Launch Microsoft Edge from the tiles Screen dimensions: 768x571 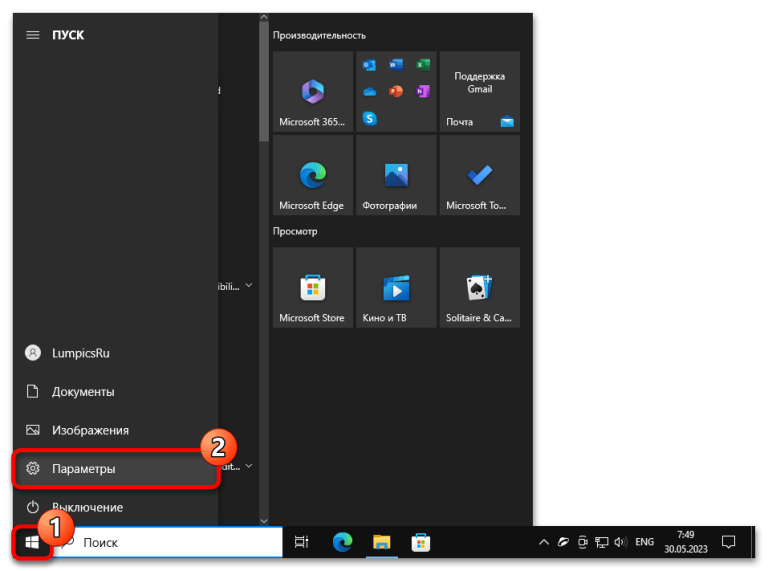coord(312,175)
